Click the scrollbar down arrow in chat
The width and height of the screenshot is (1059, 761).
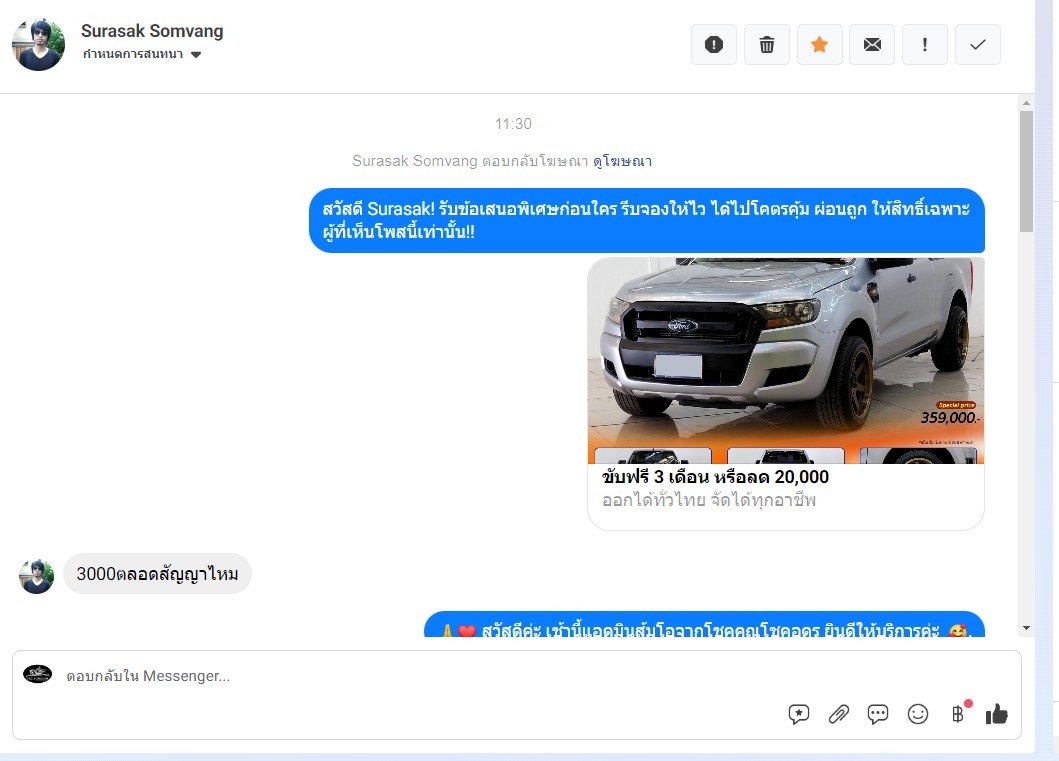[x=1026, y=628]
